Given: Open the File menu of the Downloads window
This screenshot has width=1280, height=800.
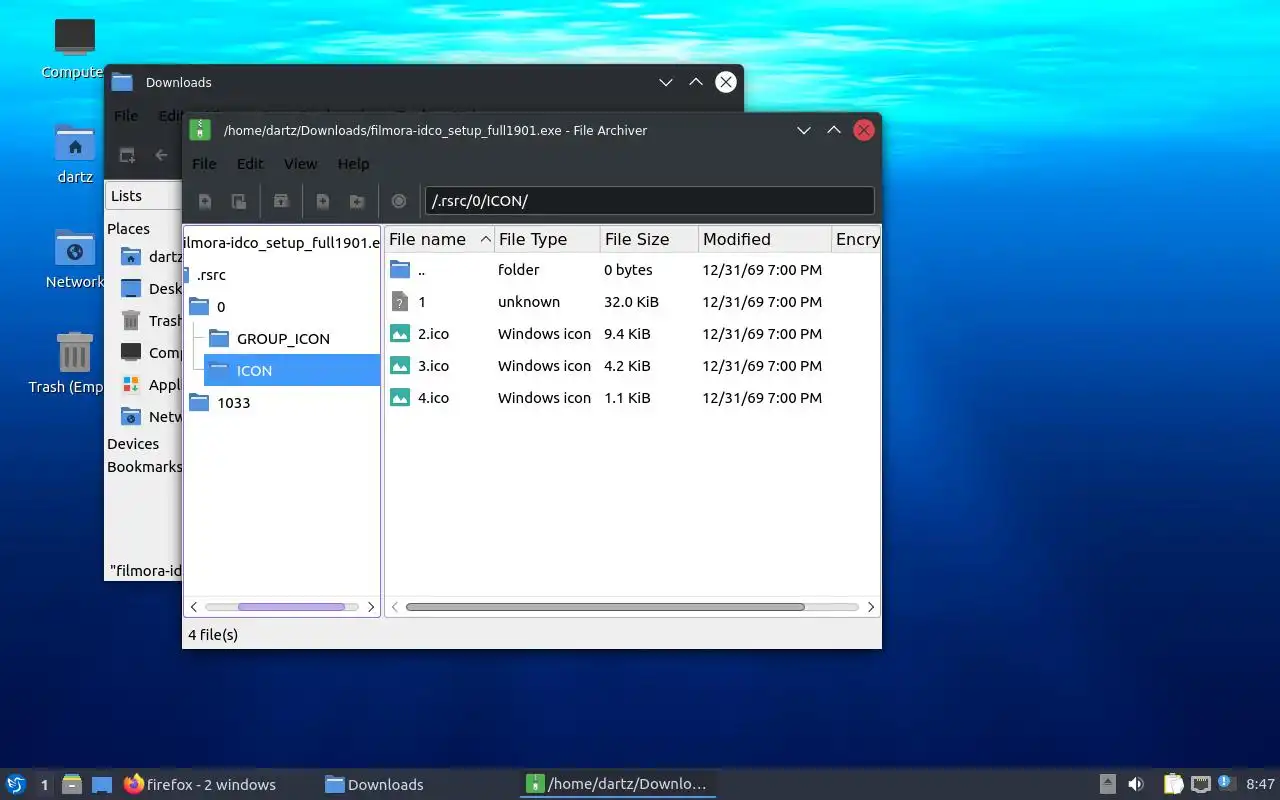Looking at the screenshot, I should 126,116.
